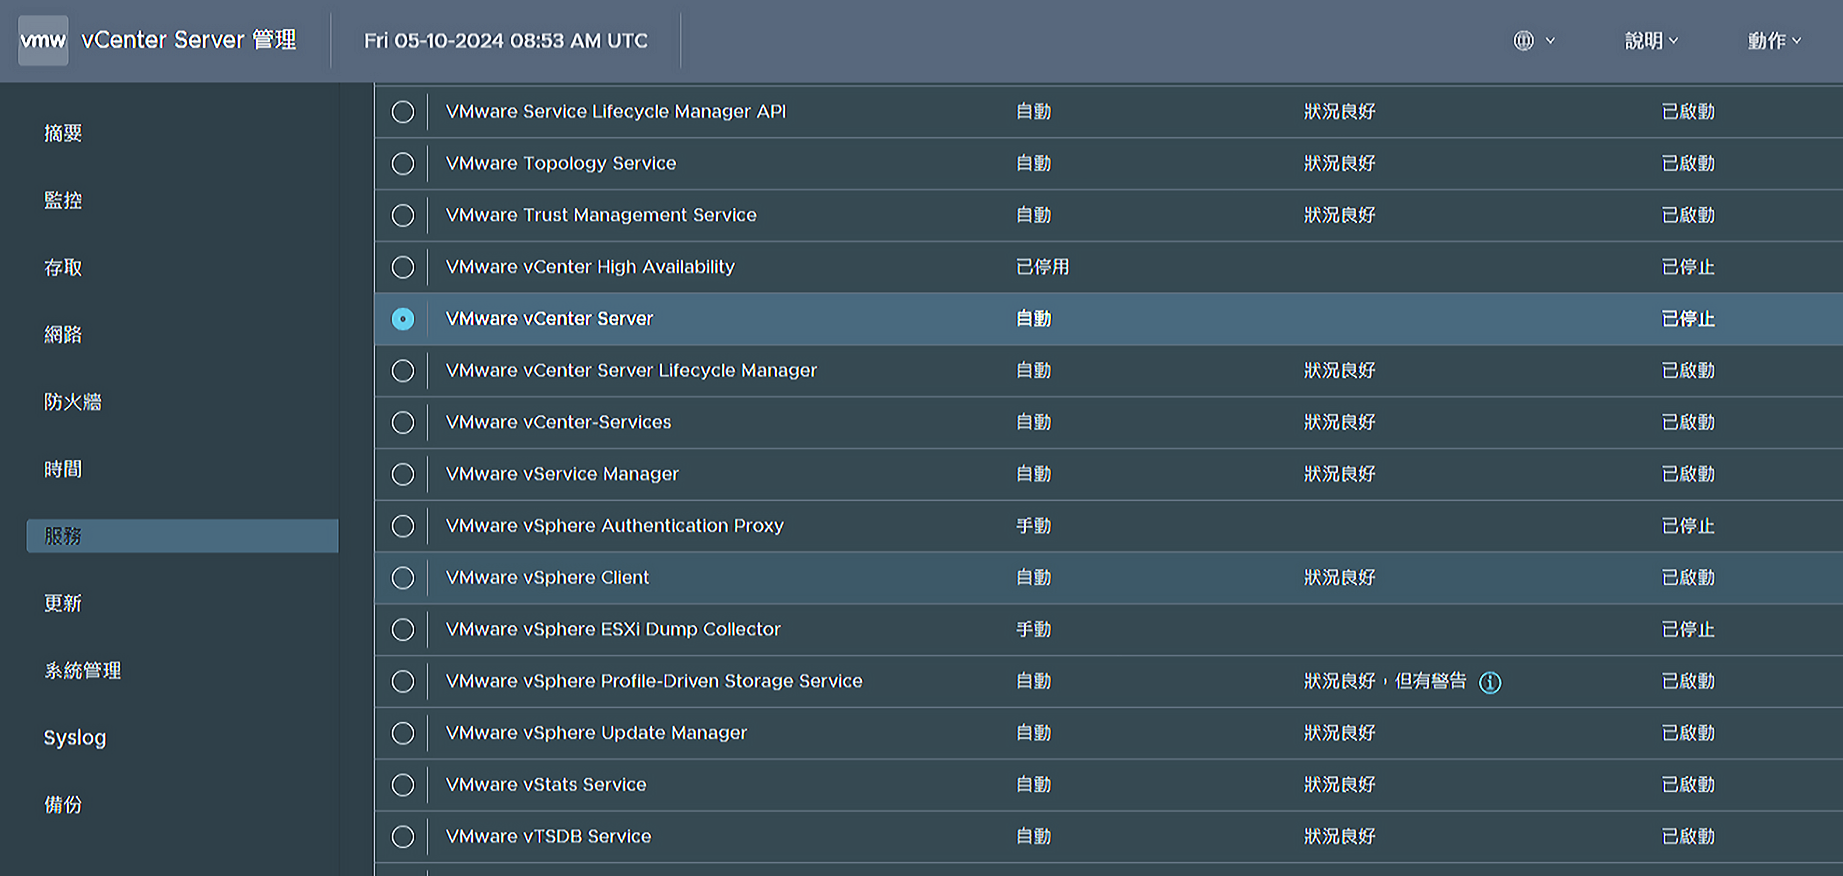The width and height of the screenshot is (1843, 876).
Task: Select VMware vSphere Client radio button
Action: coord(403,578)
